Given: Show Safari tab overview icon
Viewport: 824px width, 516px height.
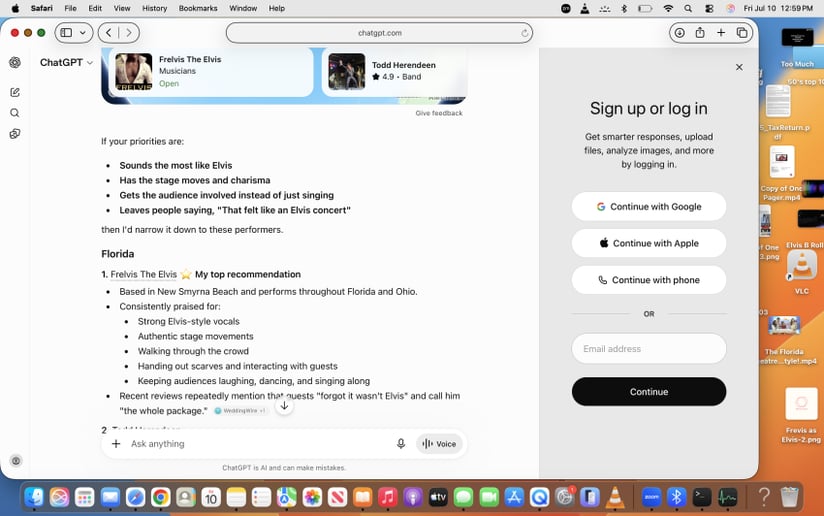Looking at the screenshot, I should tap(742, 33).
